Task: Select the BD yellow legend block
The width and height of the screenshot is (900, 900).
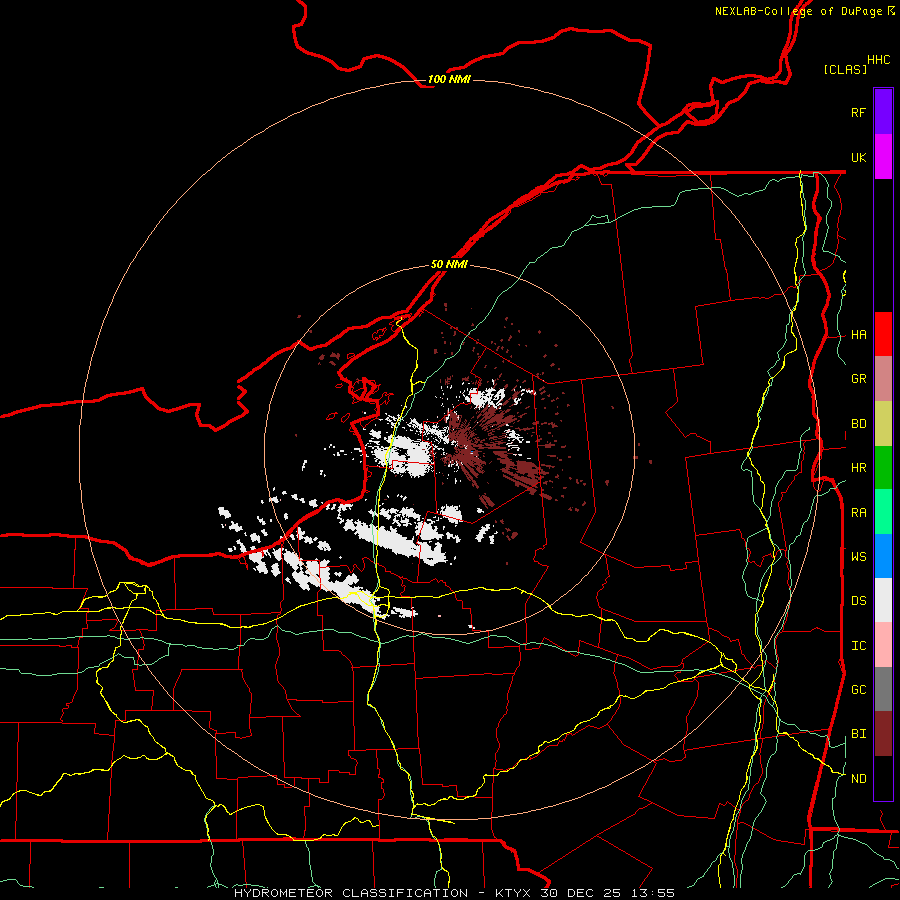Action: (x=883, y=423)
